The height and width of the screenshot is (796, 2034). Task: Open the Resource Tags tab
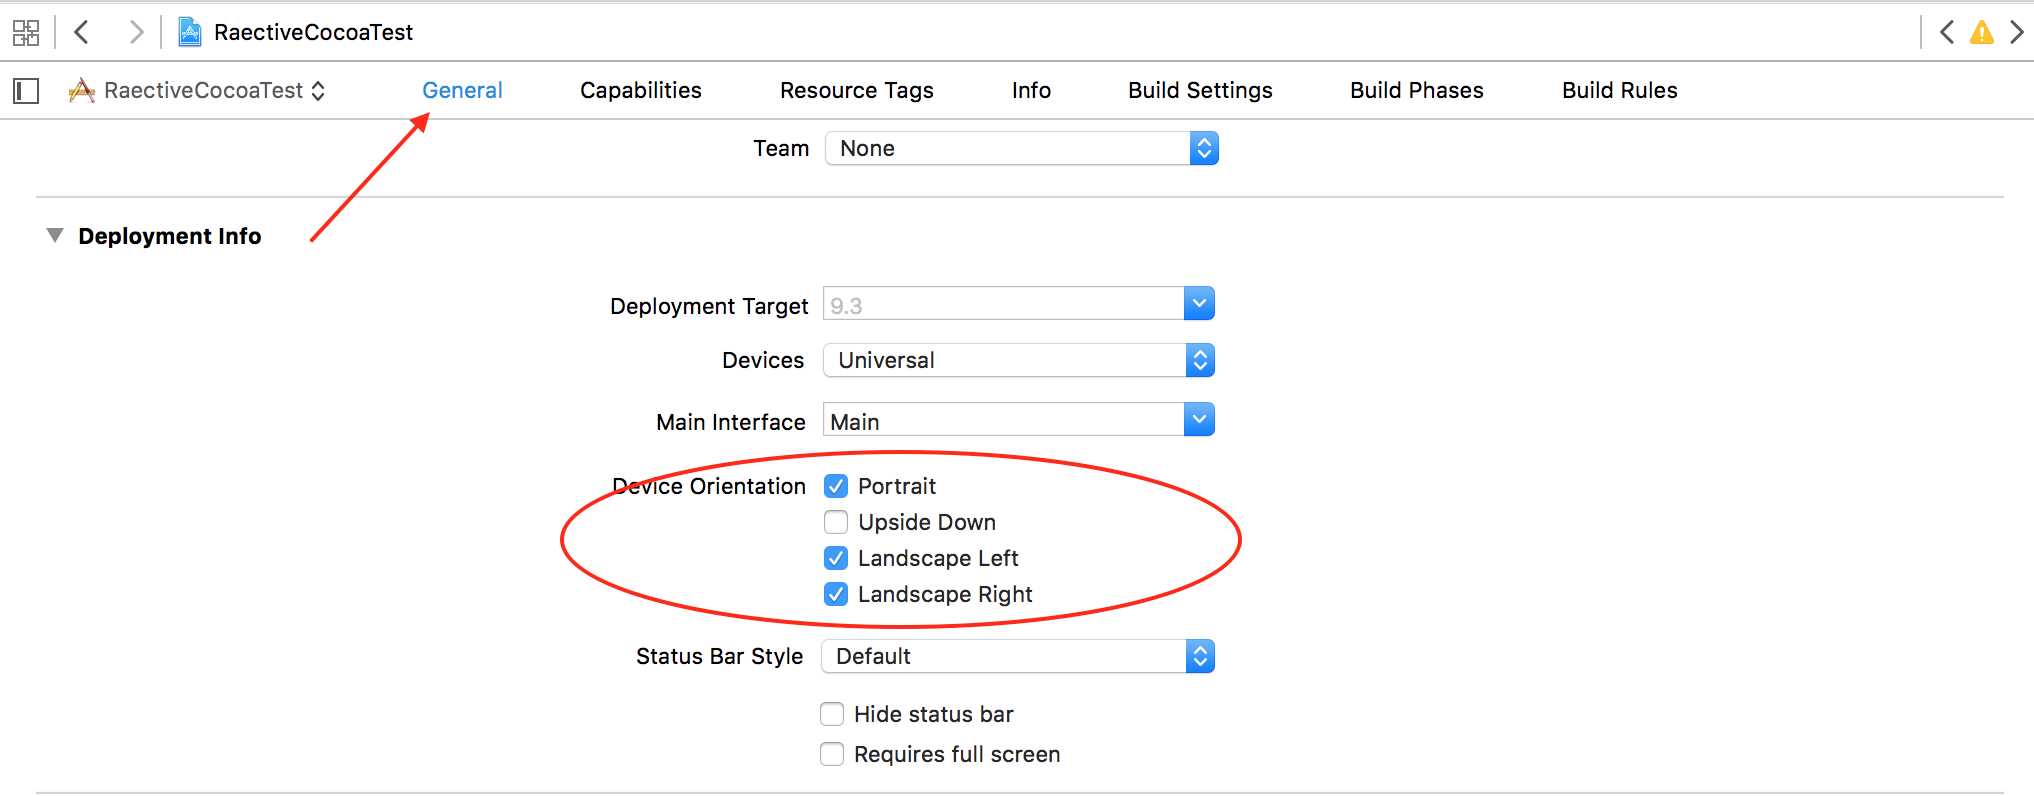(857, 90)
